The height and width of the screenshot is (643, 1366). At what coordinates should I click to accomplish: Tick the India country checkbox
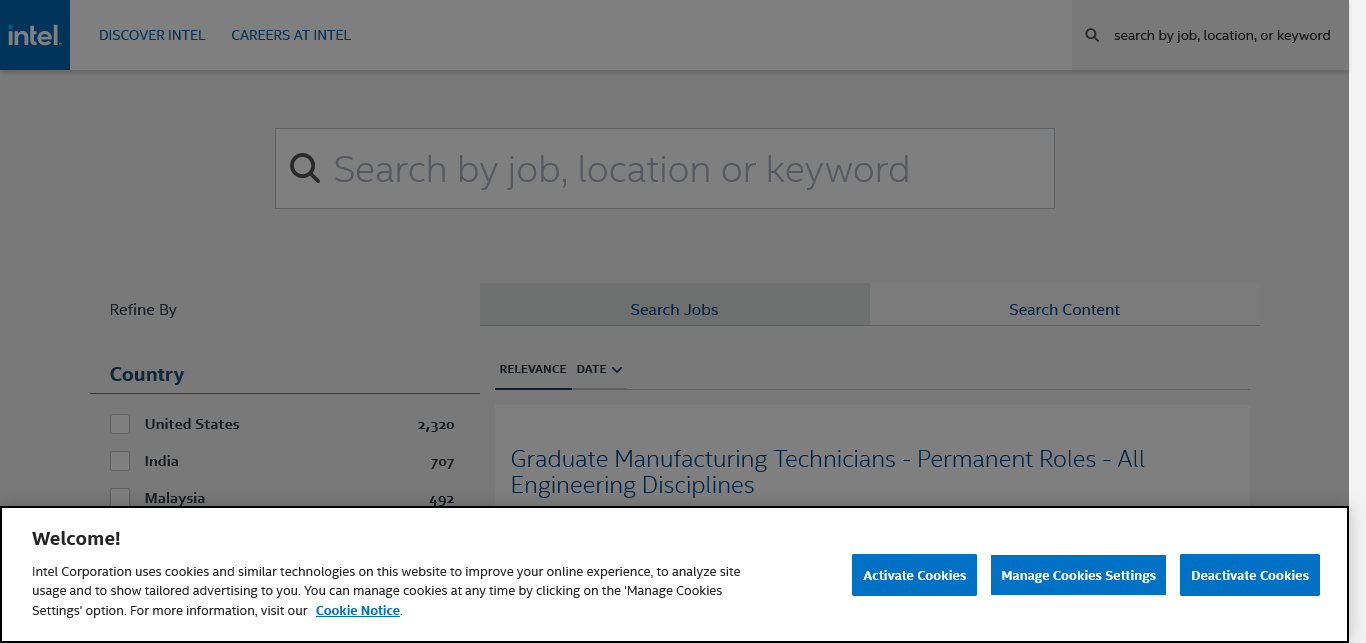click(x=120, y=461)
